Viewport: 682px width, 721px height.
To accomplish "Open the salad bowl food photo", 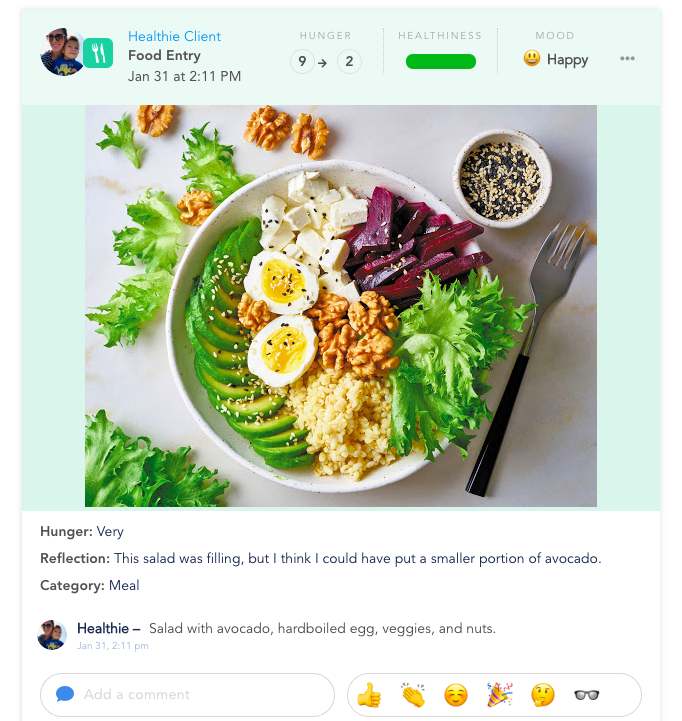I will [341, 306].
